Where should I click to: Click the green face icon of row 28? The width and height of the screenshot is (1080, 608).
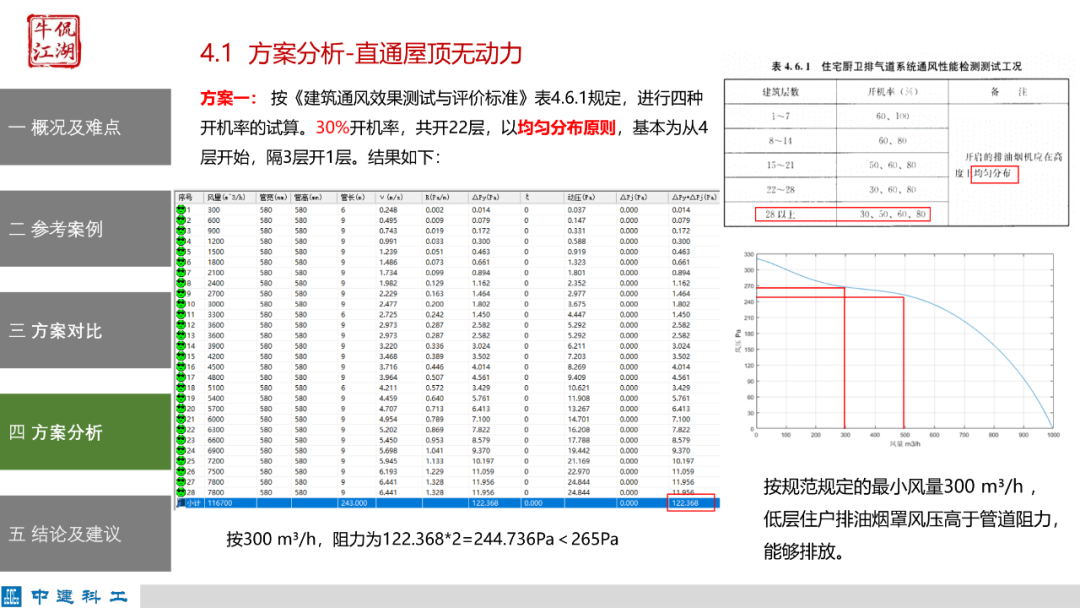(x=181, y=492)
